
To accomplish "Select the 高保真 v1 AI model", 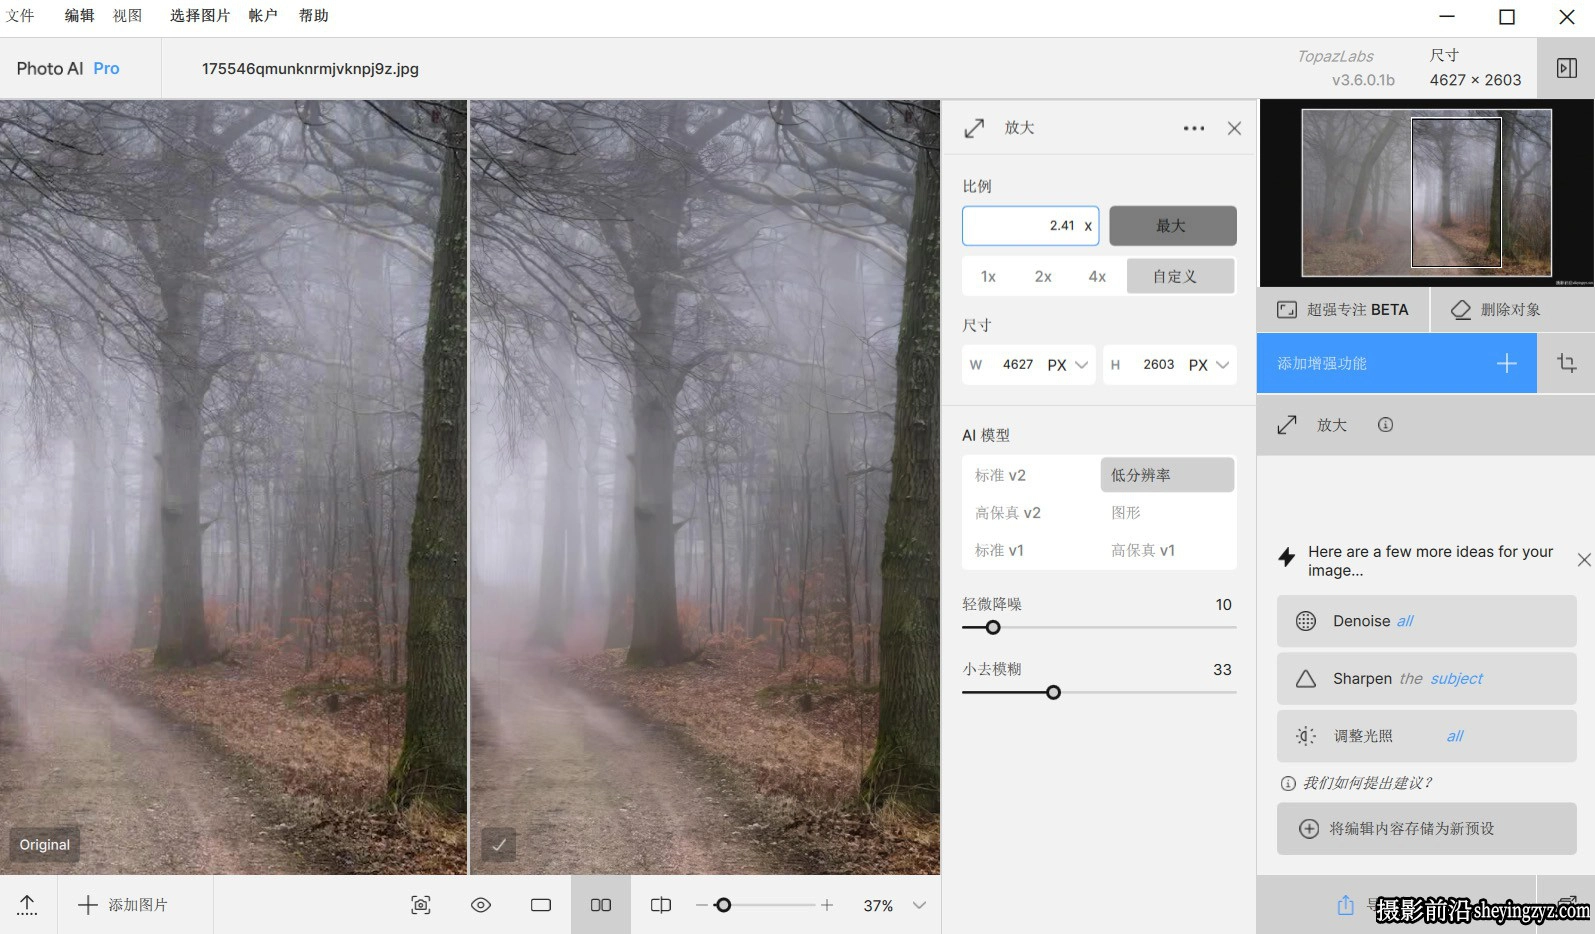I will [x=1143, y=551].
